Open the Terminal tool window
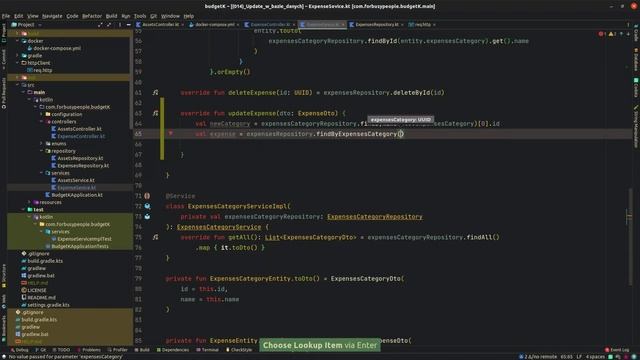 [207, 350]
